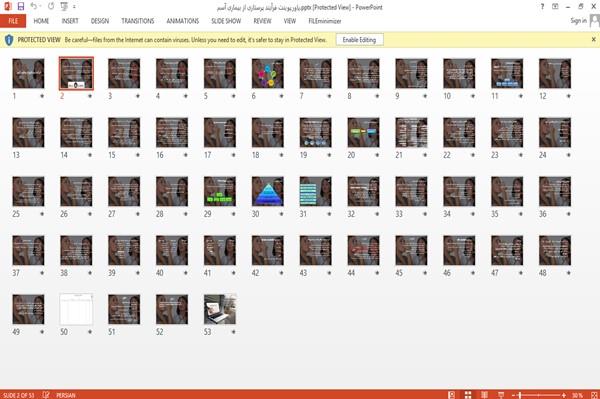Select the REVIEW ribbon tab
The image size is (600, 399).
pos(262,21)
